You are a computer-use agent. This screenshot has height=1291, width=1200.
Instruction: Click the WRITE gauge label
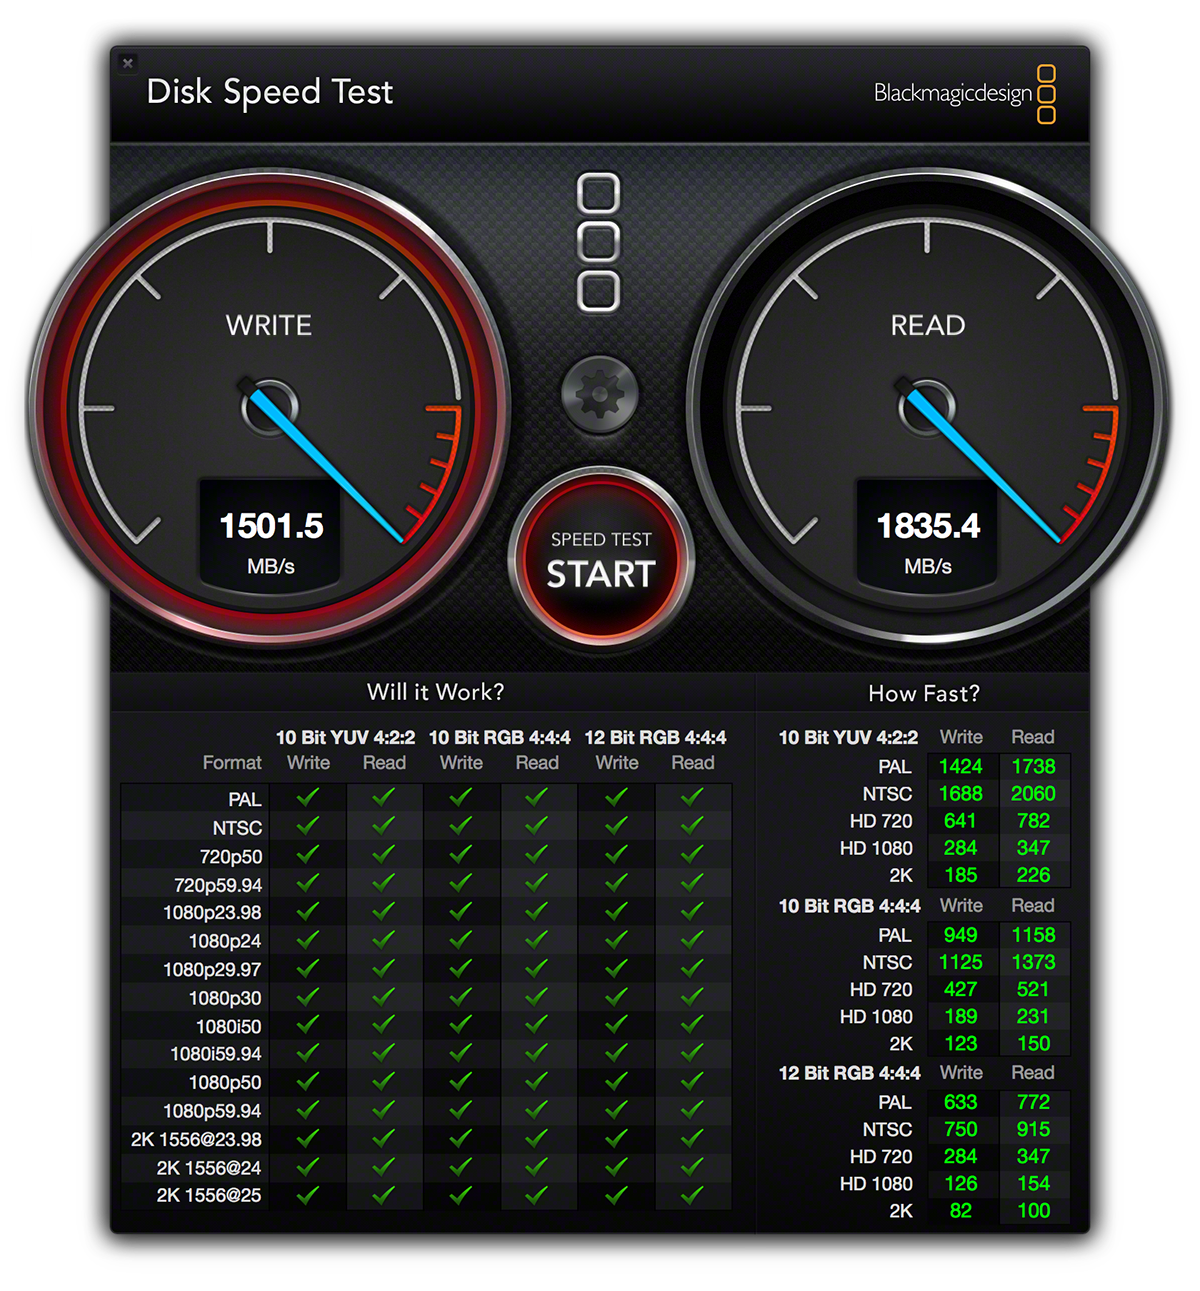click(269, 325)
